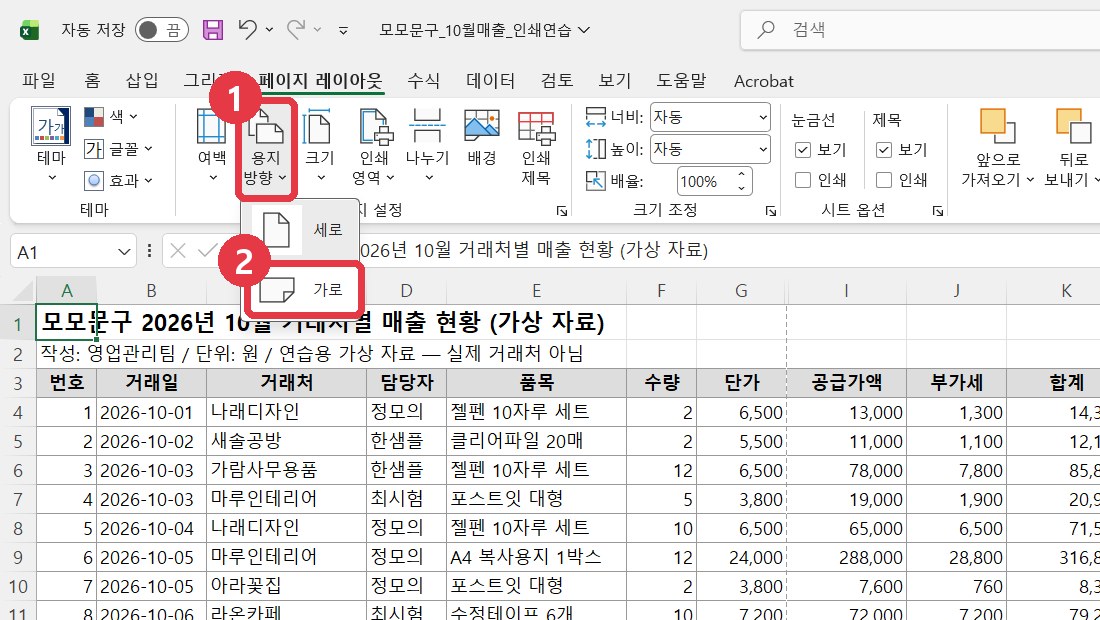Select column G header
The width and height of the screenshot is (1100, 620).
pyautogui.click(x=742, y=290)
